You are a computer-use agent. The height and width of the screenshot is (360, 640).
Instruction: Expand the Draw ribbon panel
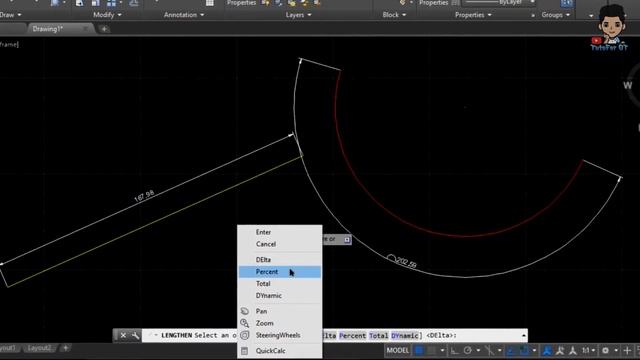(9, 15)
